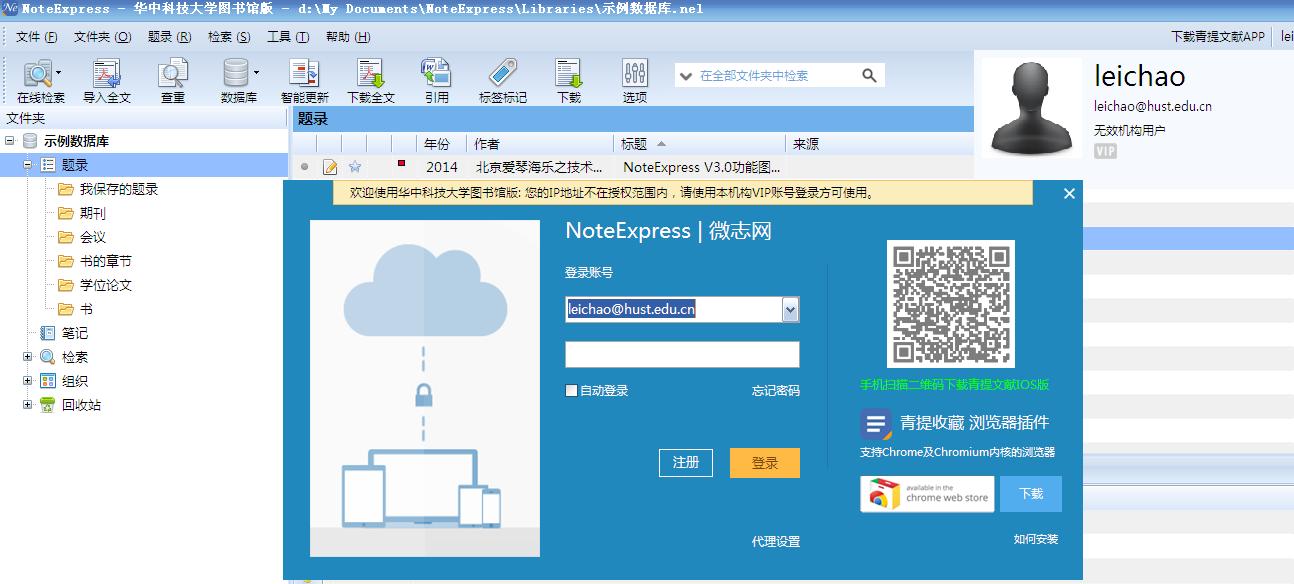Click the author cell 北京爱琴海乐之技术...
The width and height of the screenshot is (1294, 584).
(540, 167)
